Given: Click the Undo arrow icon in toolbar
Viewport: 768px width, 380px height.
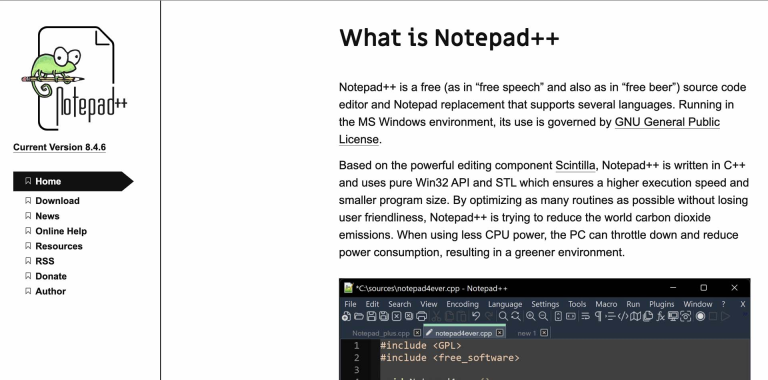Looking at the screenshot, I should click(476, 316).
